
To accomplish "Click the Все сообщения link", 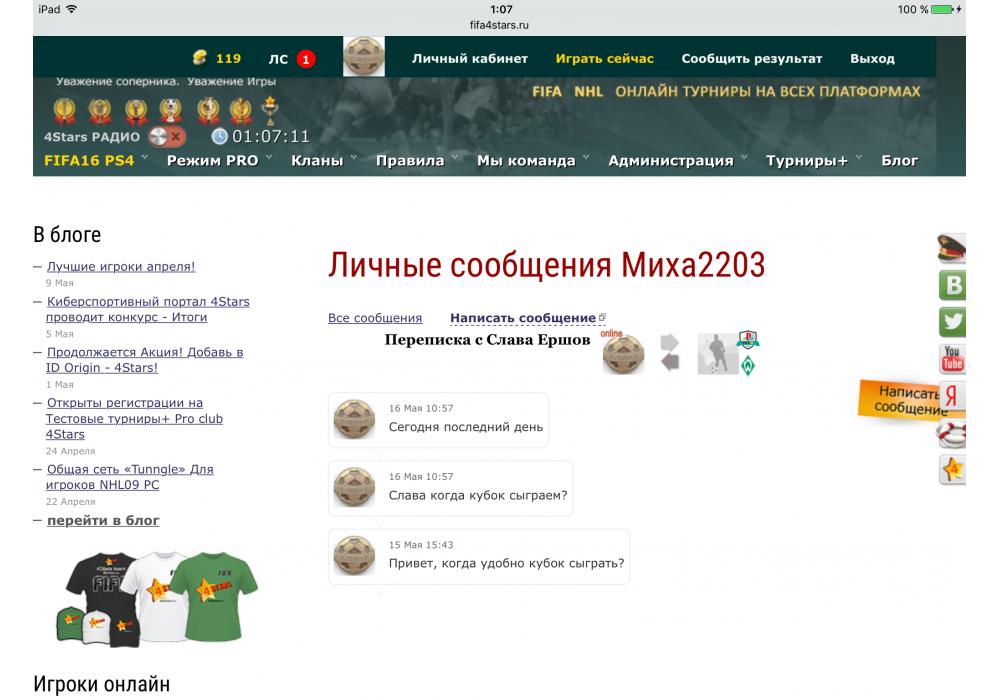I will 375,318.
